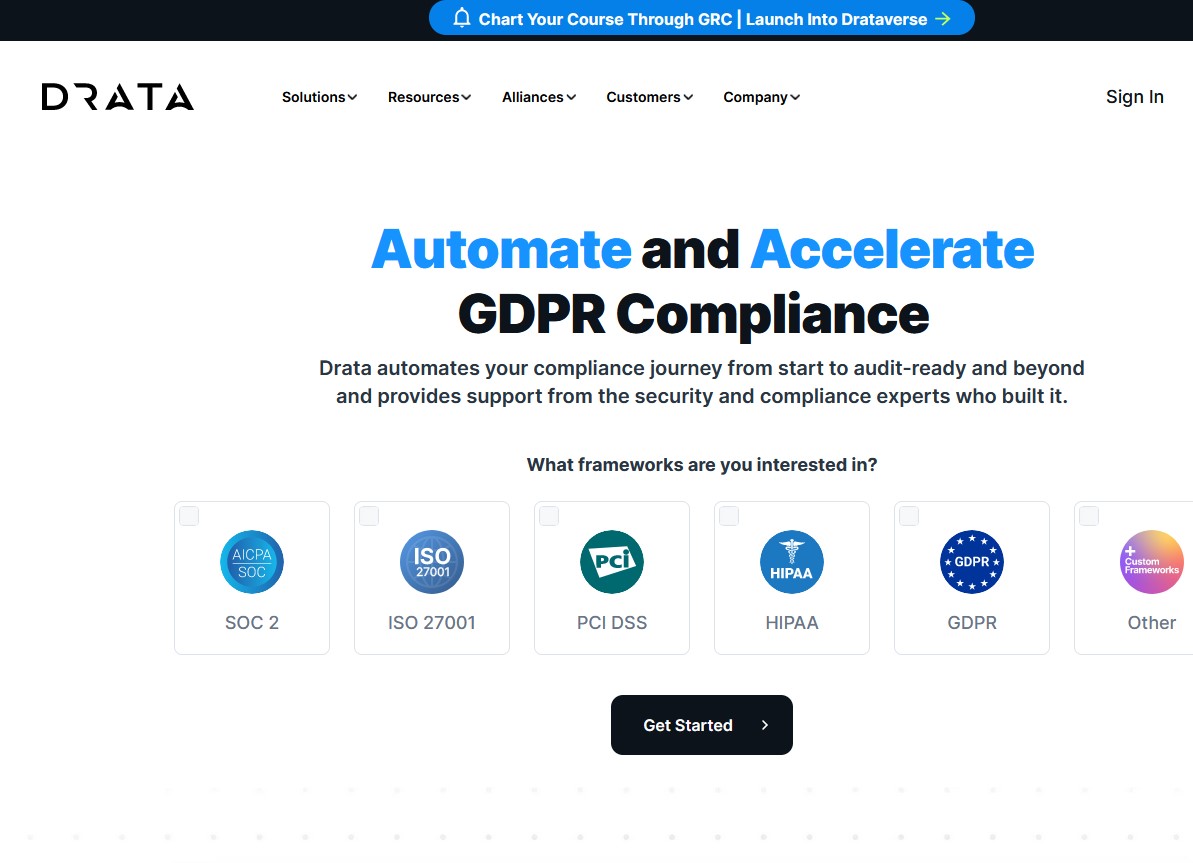1193x863 pixels.
Task: Click the Sign In link
Action: [x=1134, y=97]
